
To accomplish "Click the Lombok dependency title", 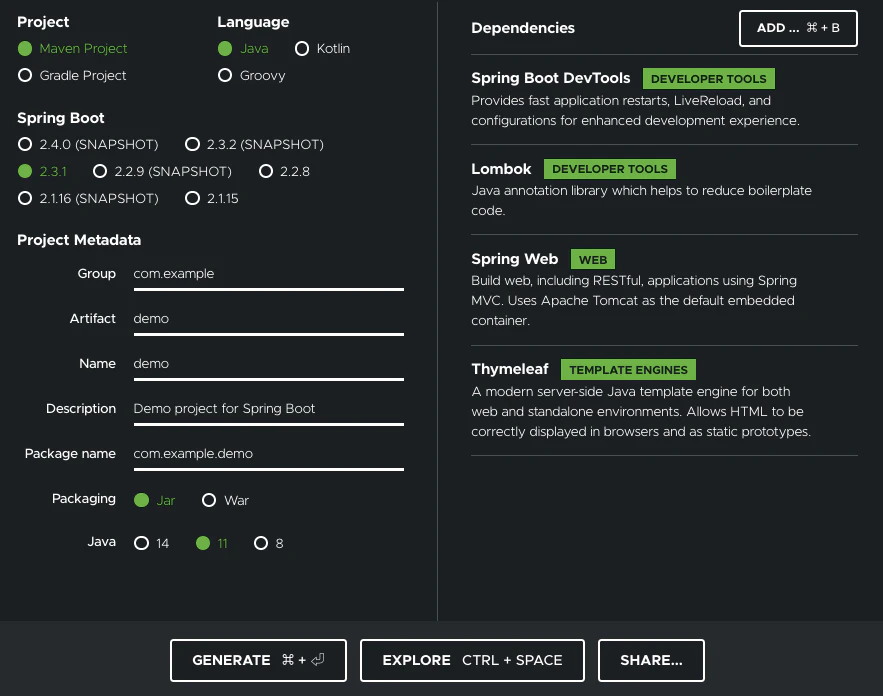I will (501, 169).
